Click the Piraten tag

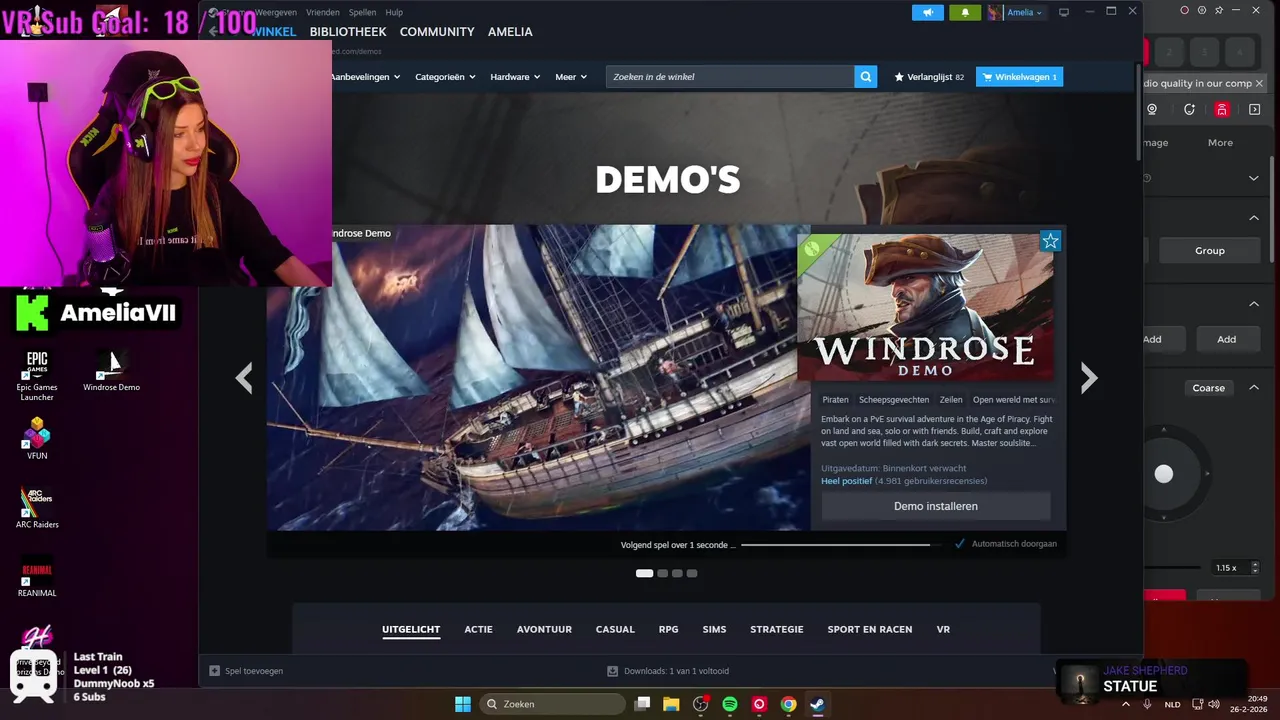click(x=835, y=400)
